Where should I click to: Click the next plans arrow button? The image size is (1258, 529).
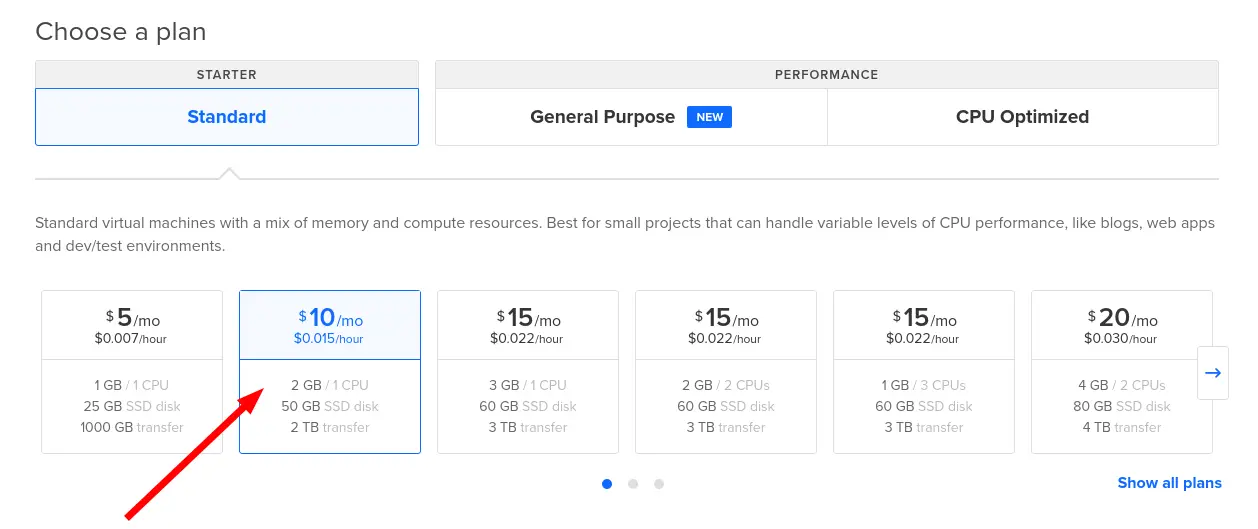(1212, 373)
